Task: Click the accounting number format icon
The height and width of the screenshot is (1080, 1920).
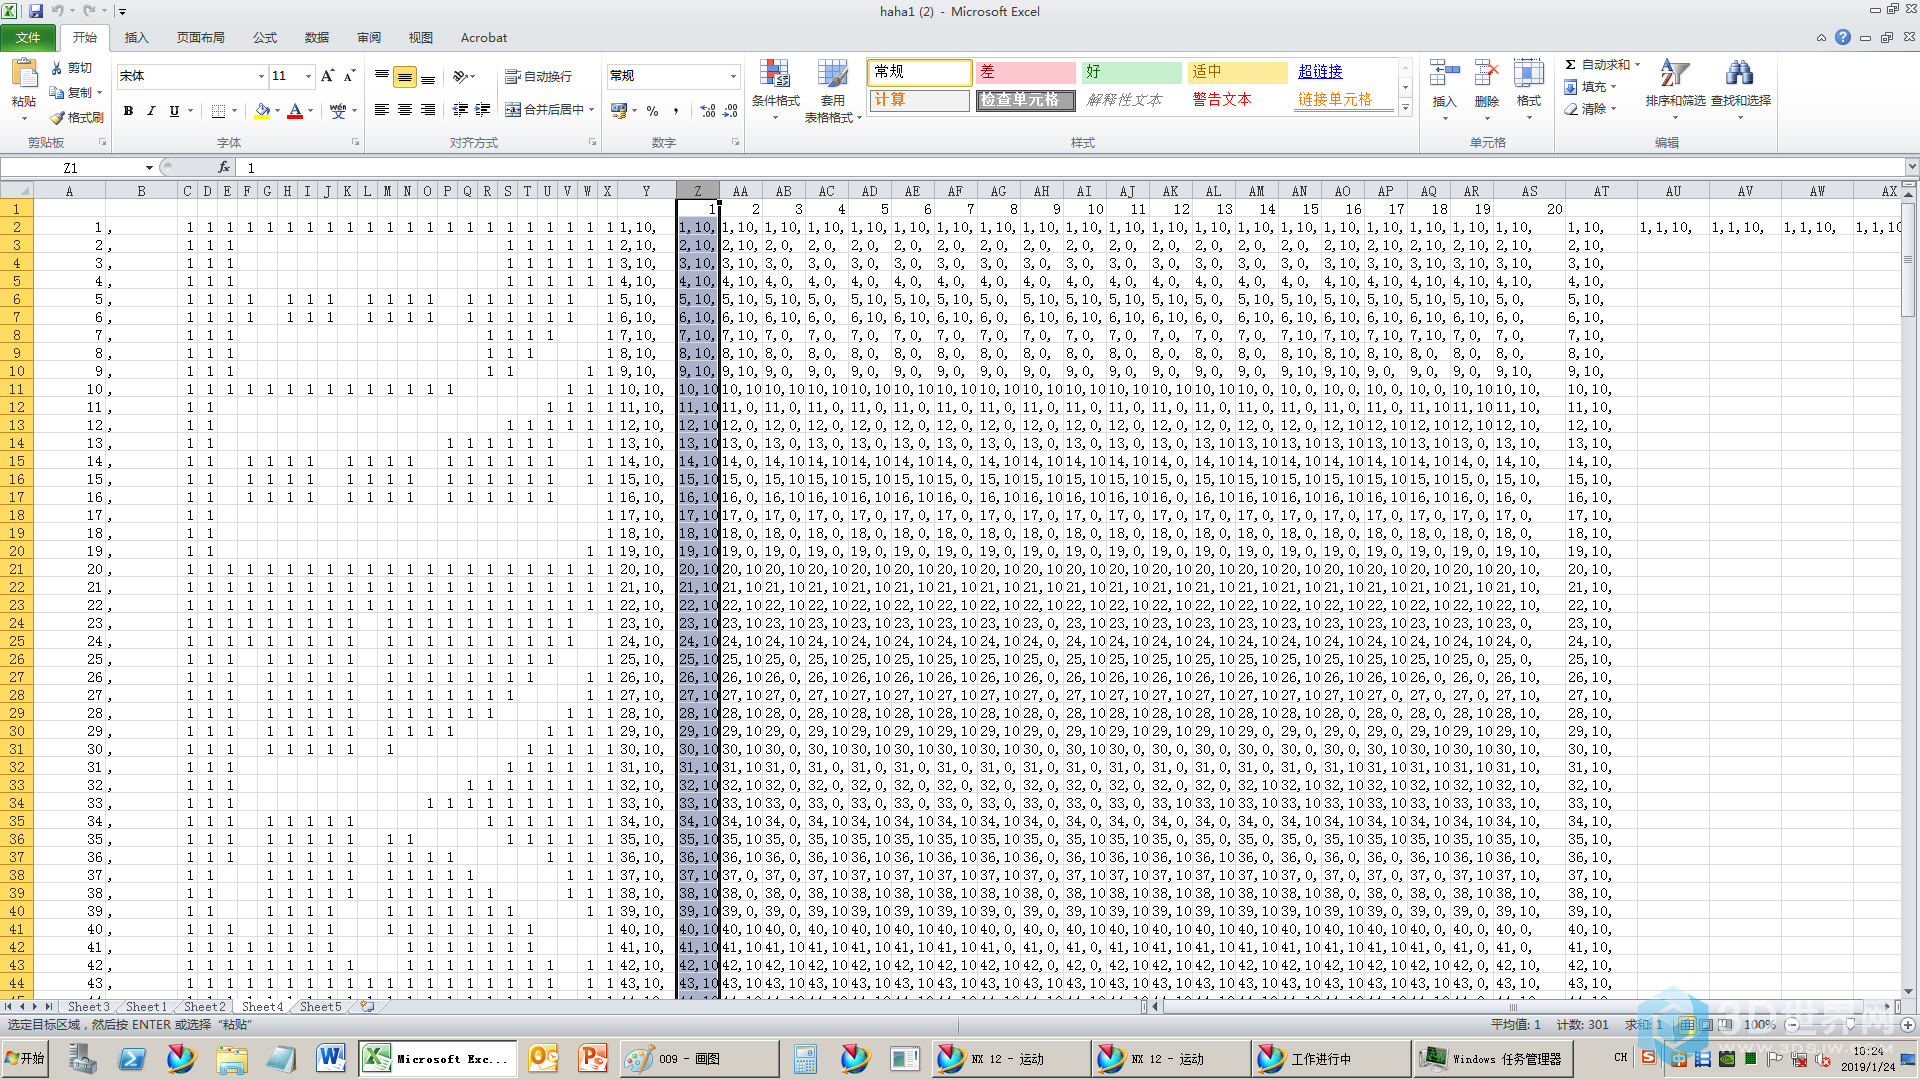Action: 619,111
